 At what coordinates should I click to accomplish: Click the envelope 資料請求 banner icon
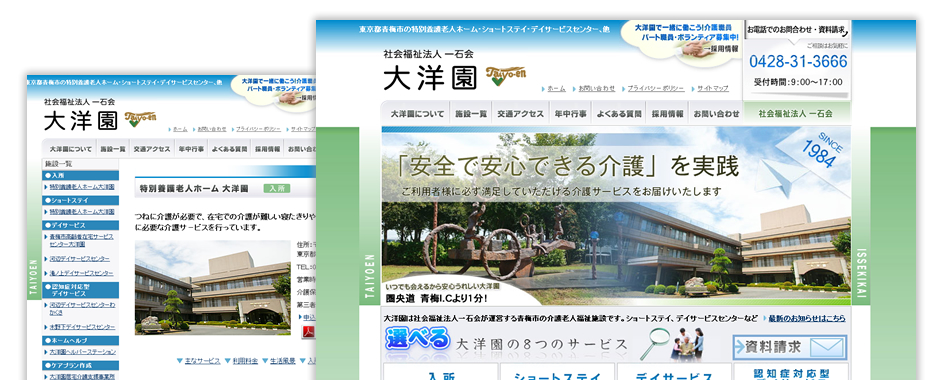pos(790,347)
